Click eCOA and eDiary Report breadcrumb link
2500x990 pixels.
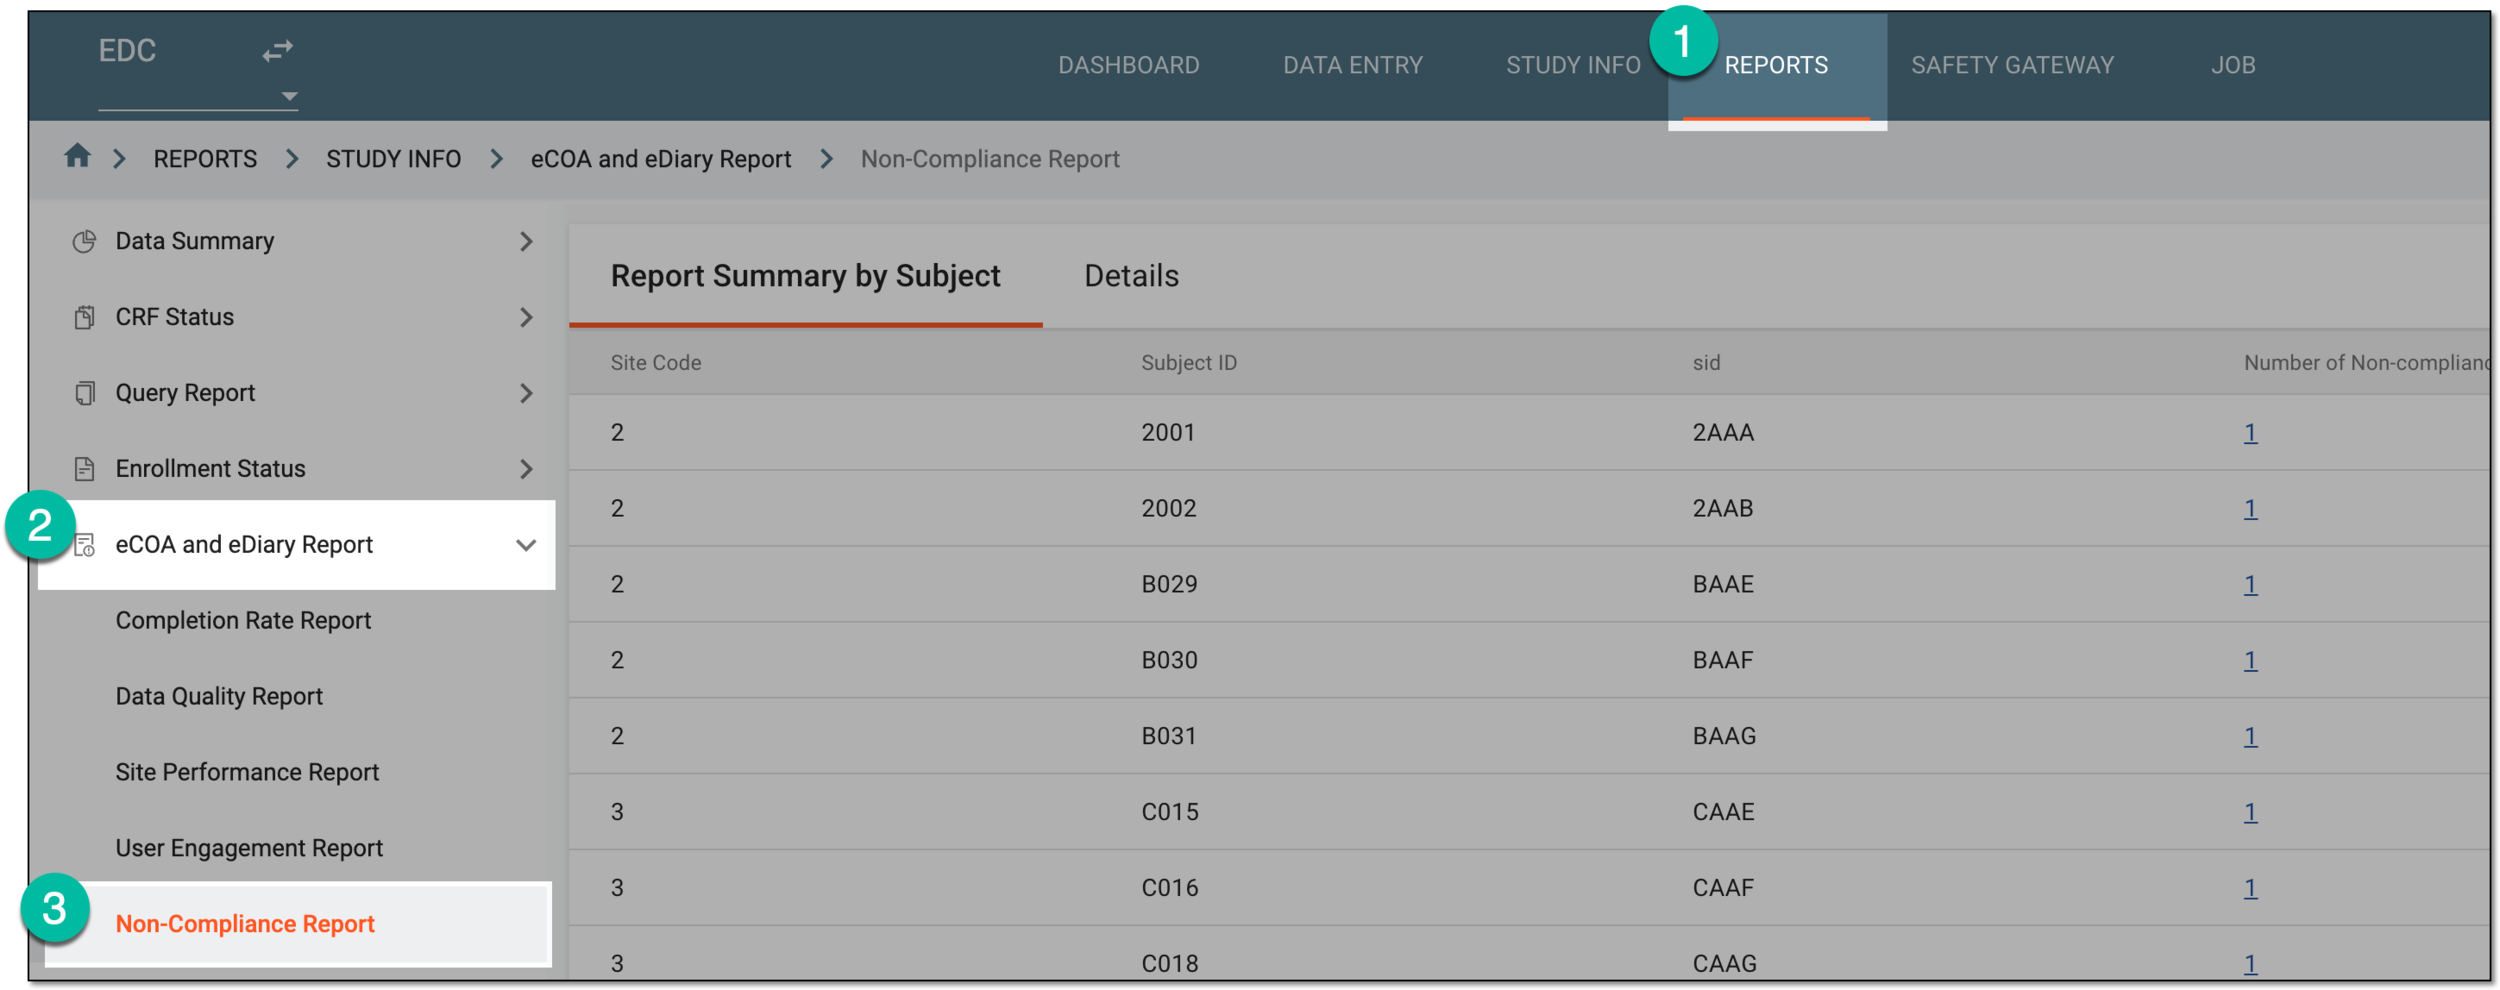pyautogui.click(x=660, y=159)
